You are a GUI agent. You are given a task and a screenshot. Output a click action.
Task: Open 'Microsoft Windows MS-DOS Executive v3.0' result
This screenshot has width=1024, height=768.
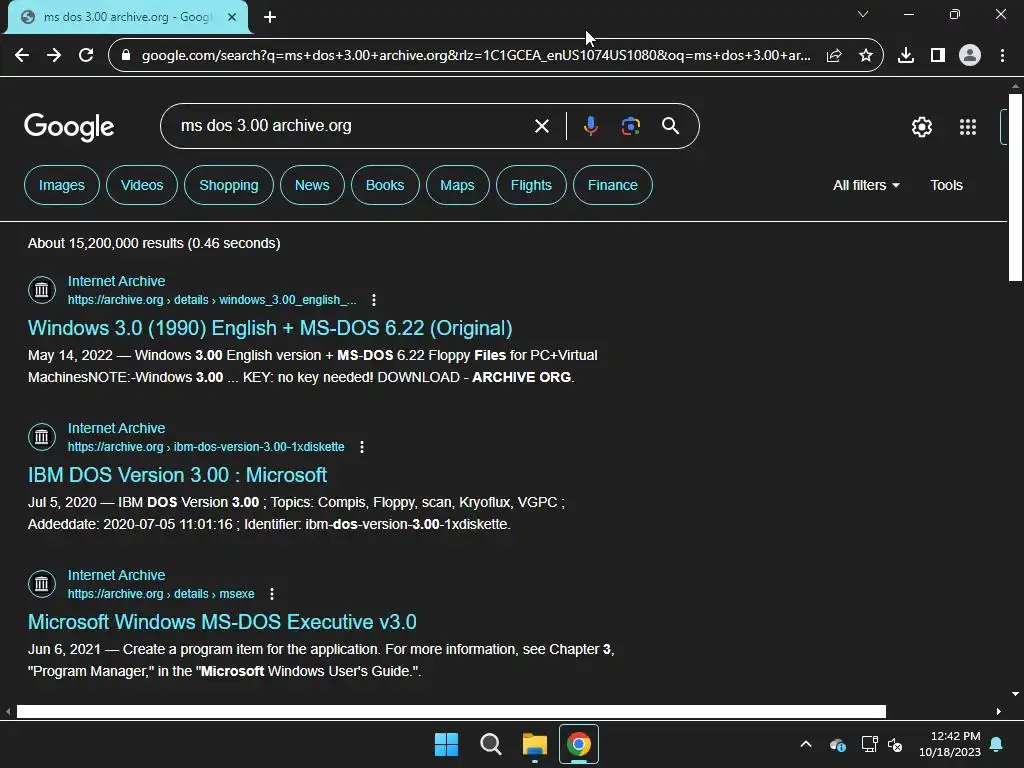coord(222,622)
